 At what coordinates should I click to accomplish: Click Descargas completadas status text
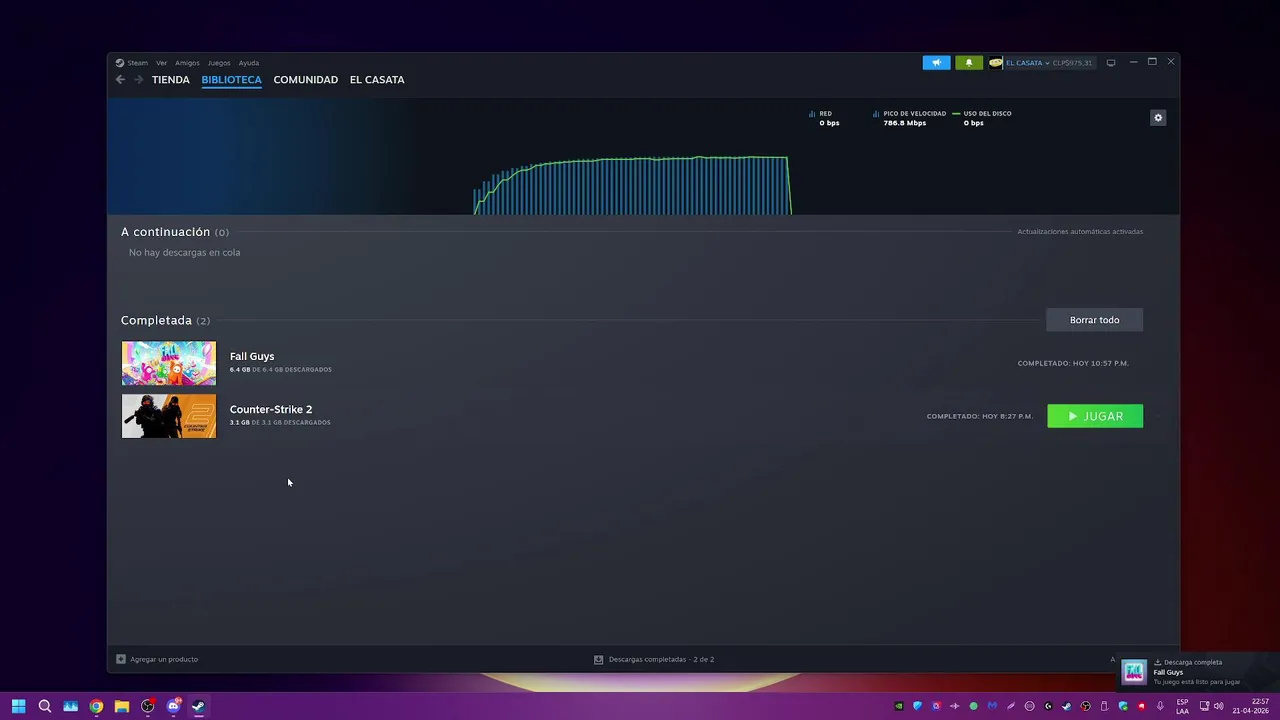[x=661, y=659]
